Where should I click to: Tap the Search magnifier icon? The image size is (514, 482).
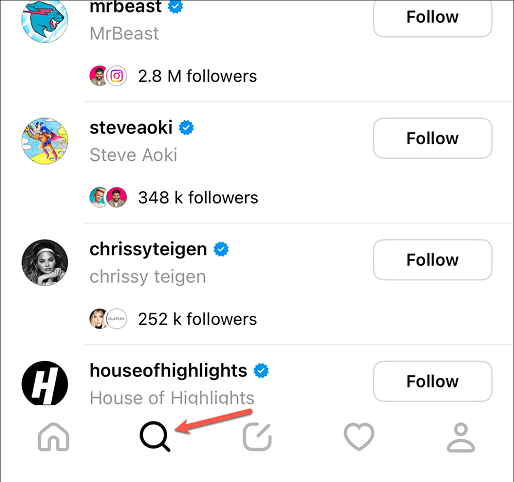[x=155, y=437]
